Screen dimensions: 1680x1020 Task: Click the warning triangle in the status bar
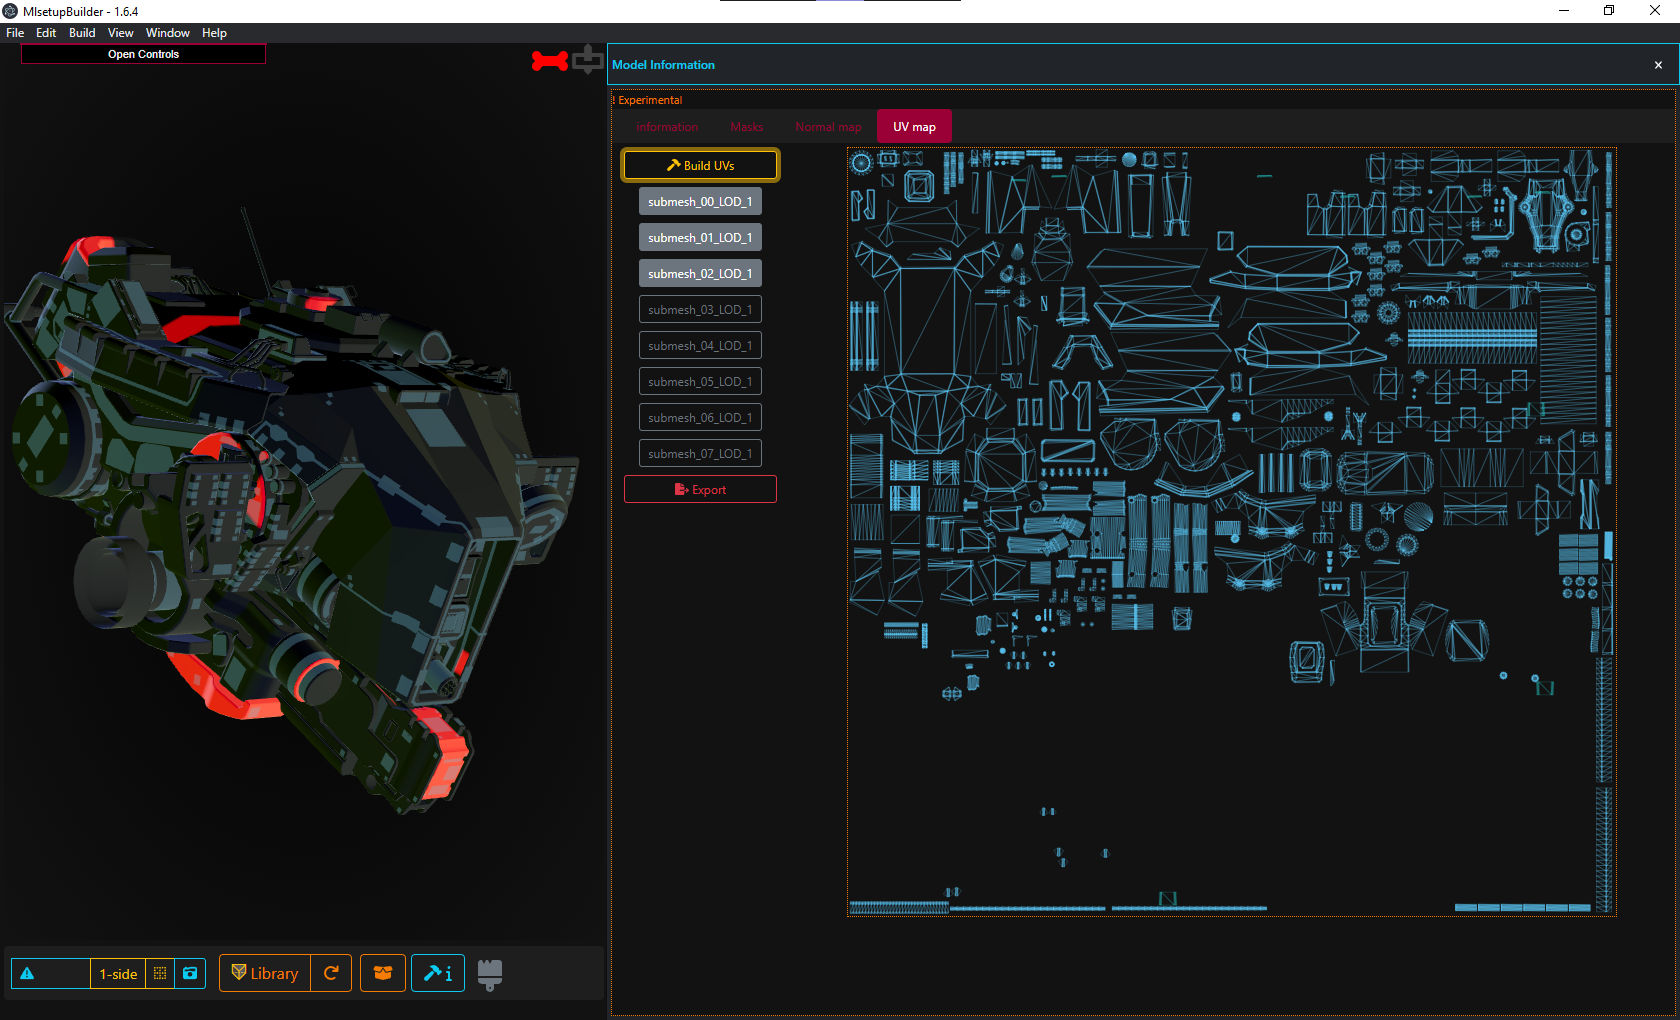[30, 973]
